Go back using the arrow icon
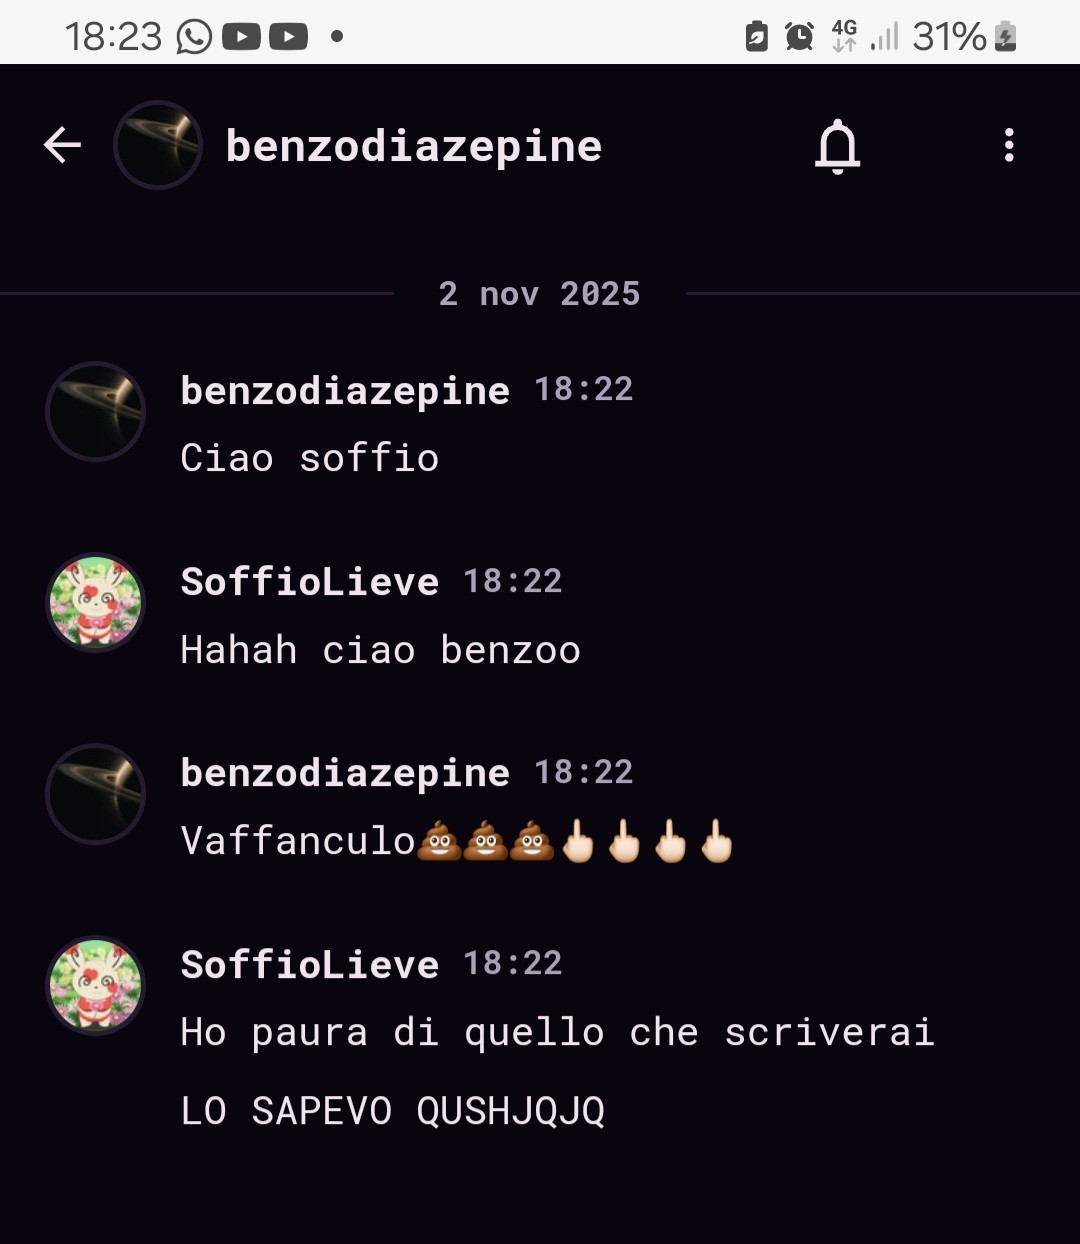1080x1244 pixels. [x=62, y=145]
